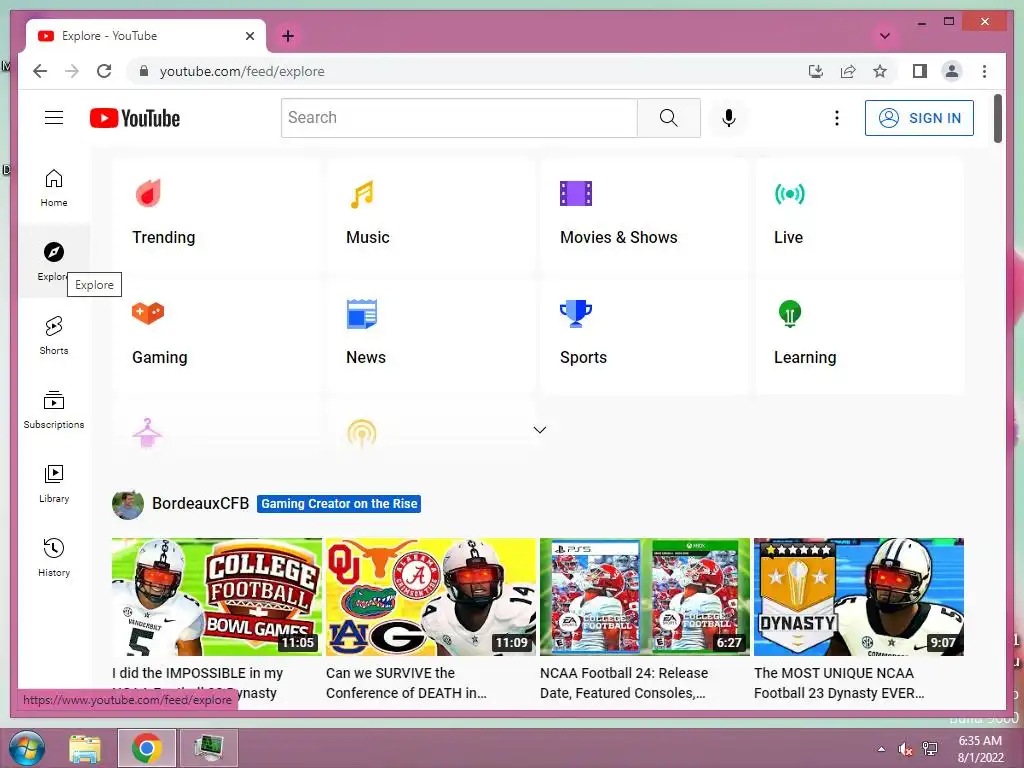Reload the page in Chrome
This screenshot has height=768, width=1024.
coord(104,71)
